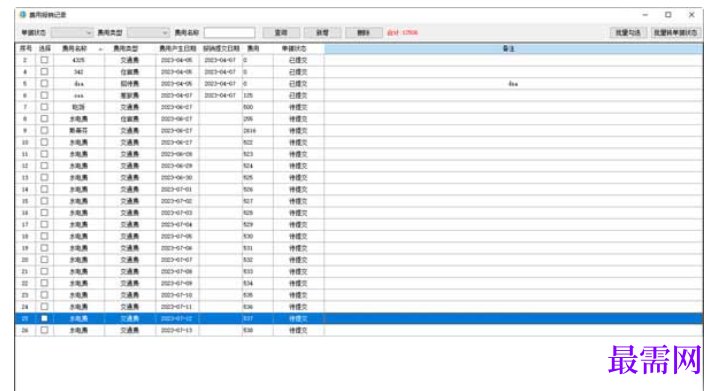This screenshot has height=391, width=720.
Task: Click the 2023-07-10 date cell
Action: pos(177,295)
